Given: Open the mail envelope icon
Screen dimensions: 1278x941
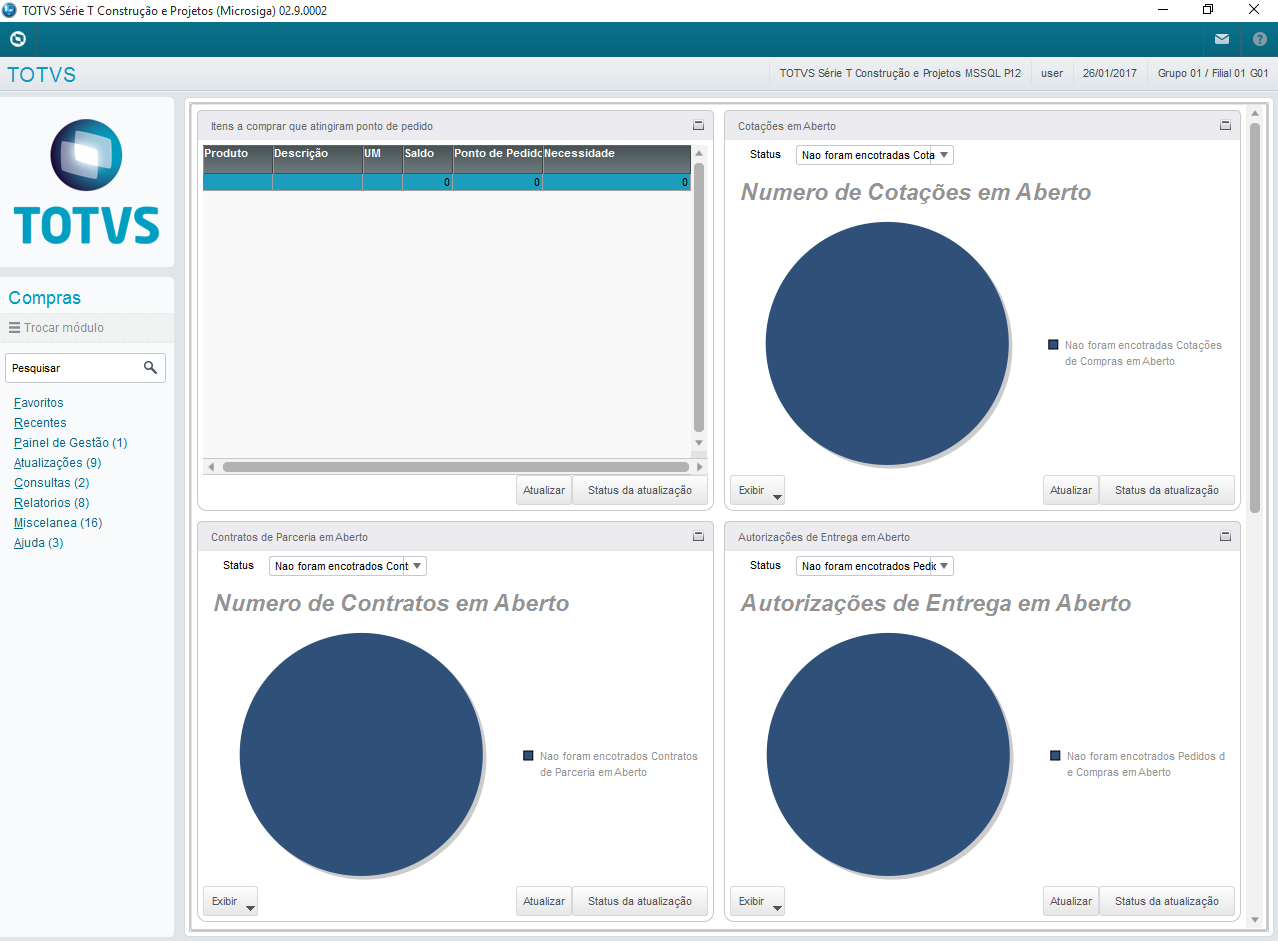Looking at the screenshot, I should (x=1222, y=39).
